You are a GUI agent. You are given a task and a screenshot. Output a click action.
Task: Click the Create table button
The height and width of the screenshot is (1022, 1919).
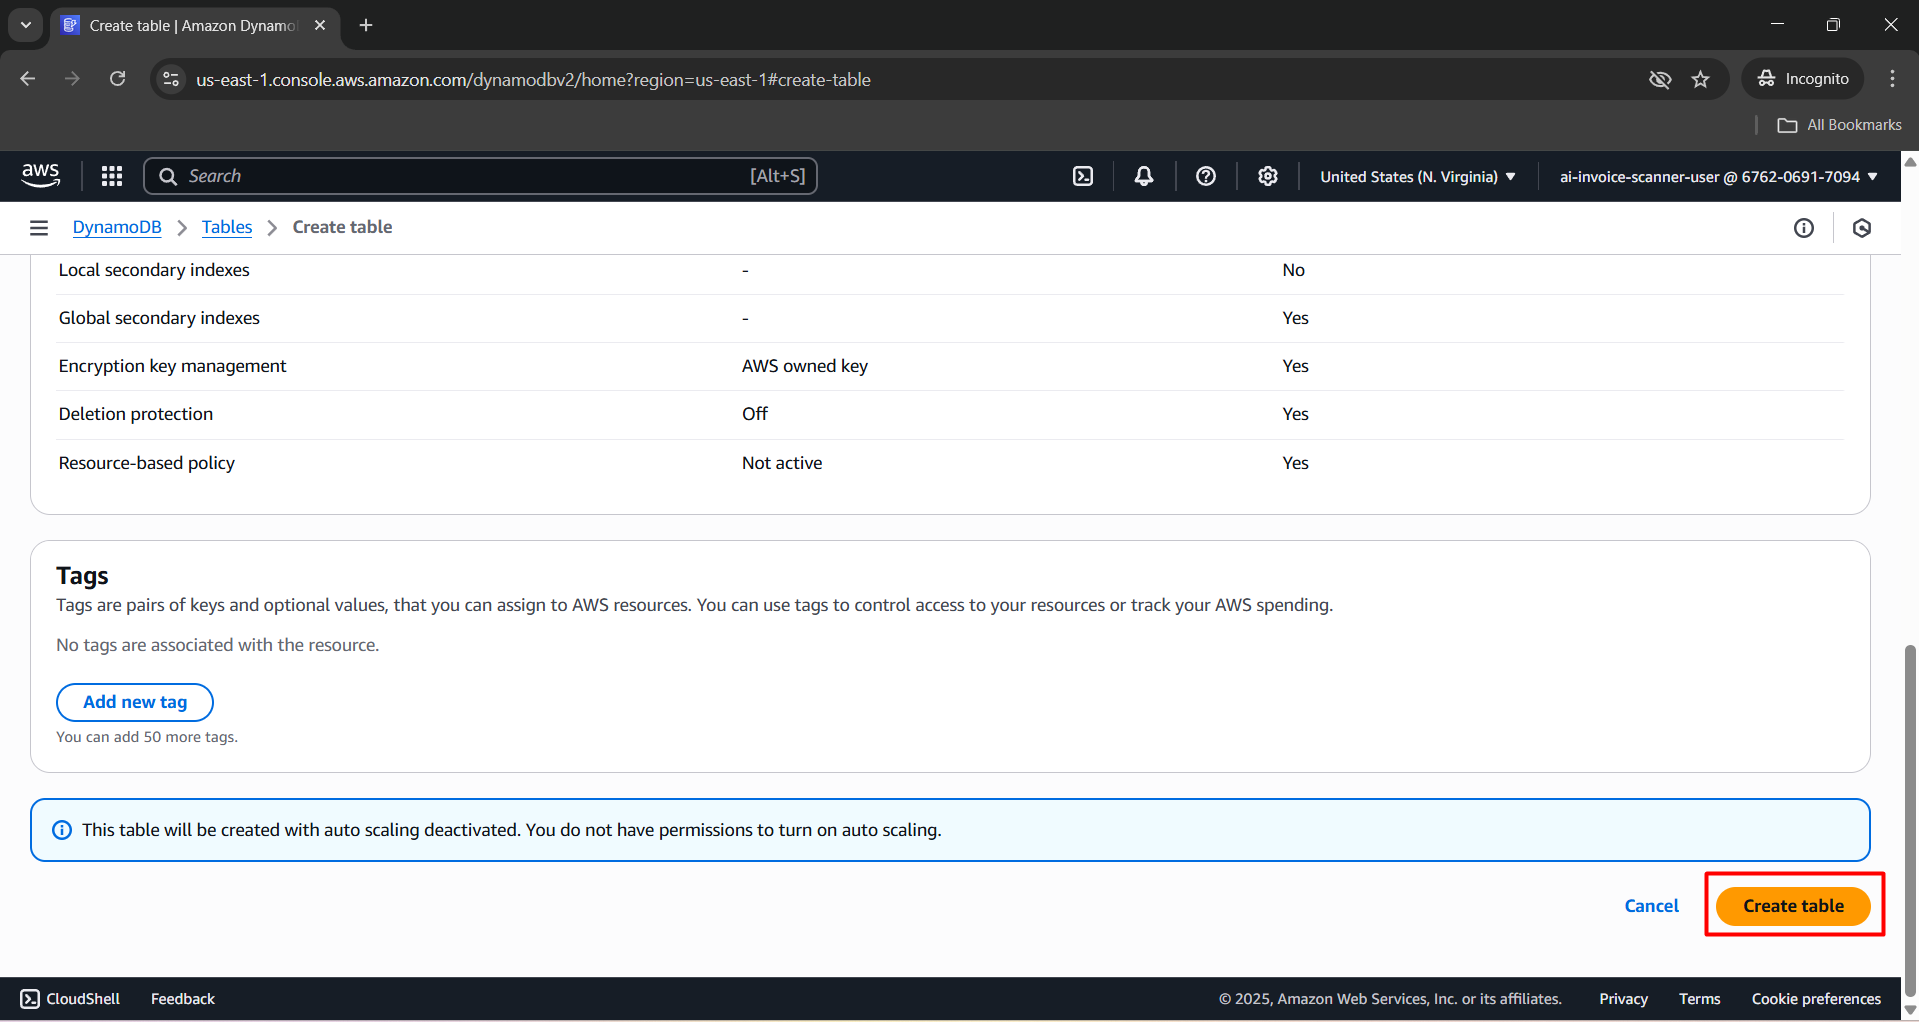click(x=1793, y=905)
